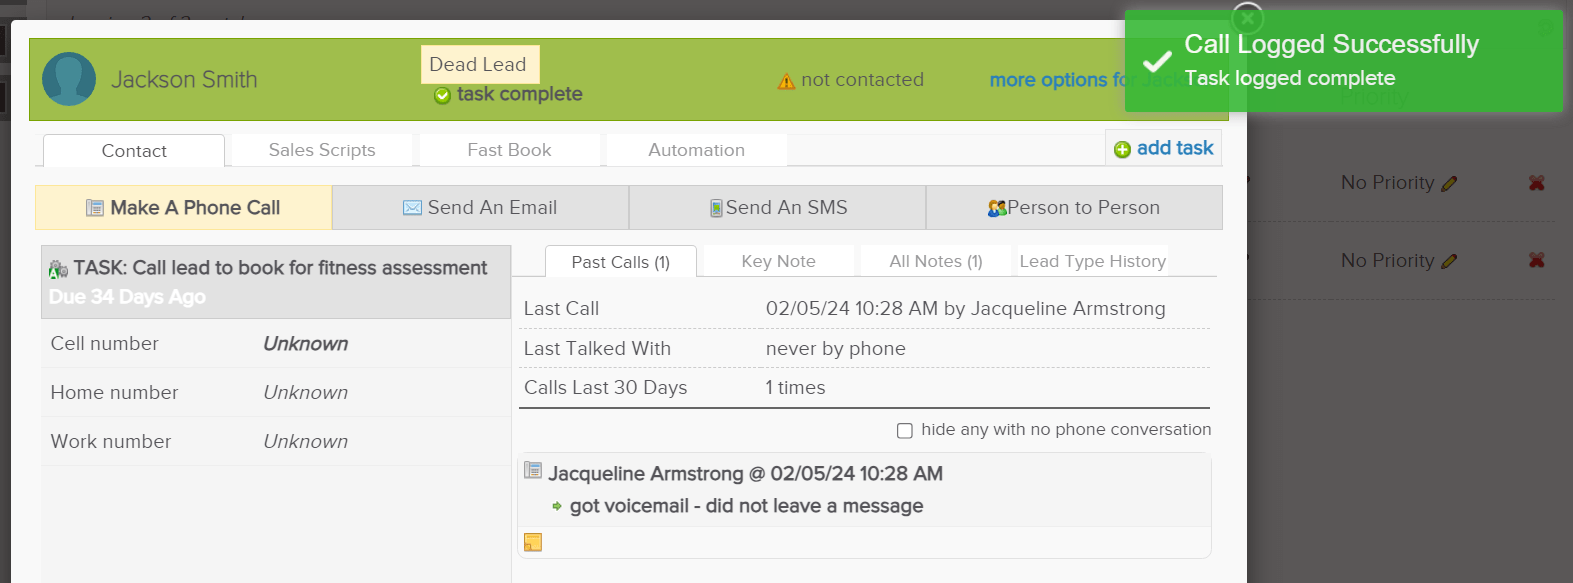Click the Jackson Smith name heading
Screen dimensions: 1573x583
coord(184,80)
